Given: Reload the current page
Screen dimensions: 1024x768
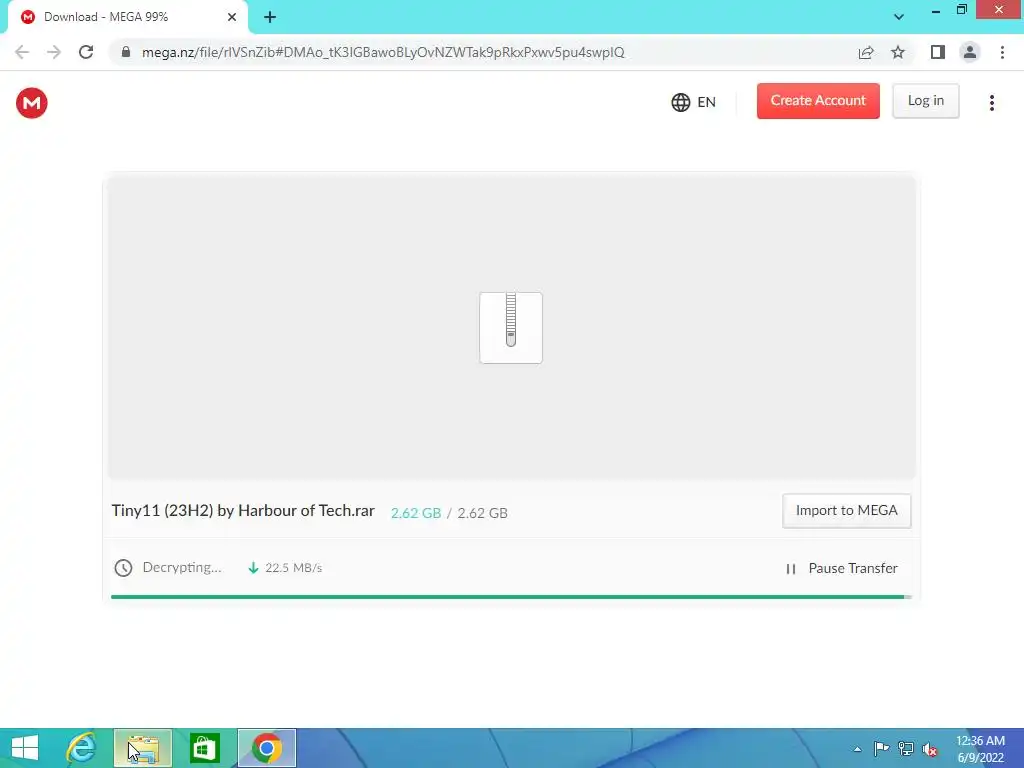Looking at the screenshot, I should (x=86, y=52).
